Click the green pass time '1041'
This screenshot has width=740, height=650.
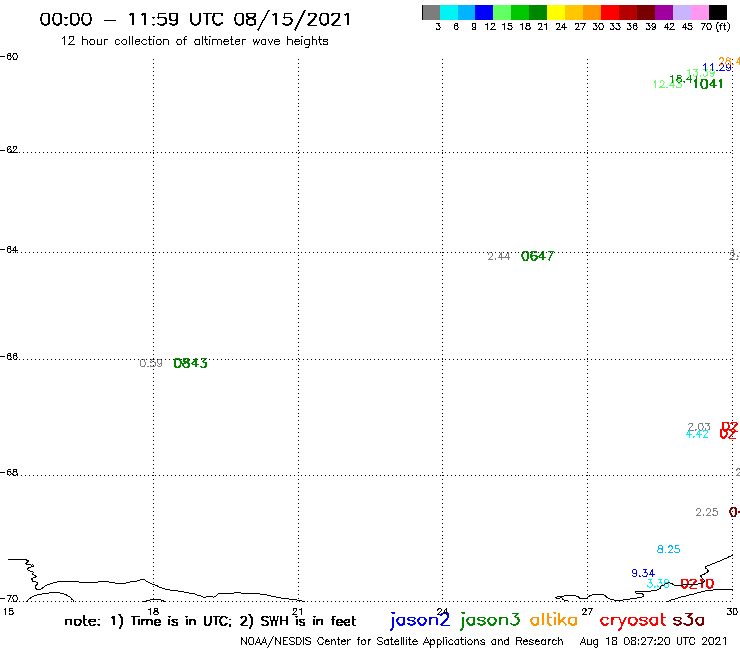point(708,84)
